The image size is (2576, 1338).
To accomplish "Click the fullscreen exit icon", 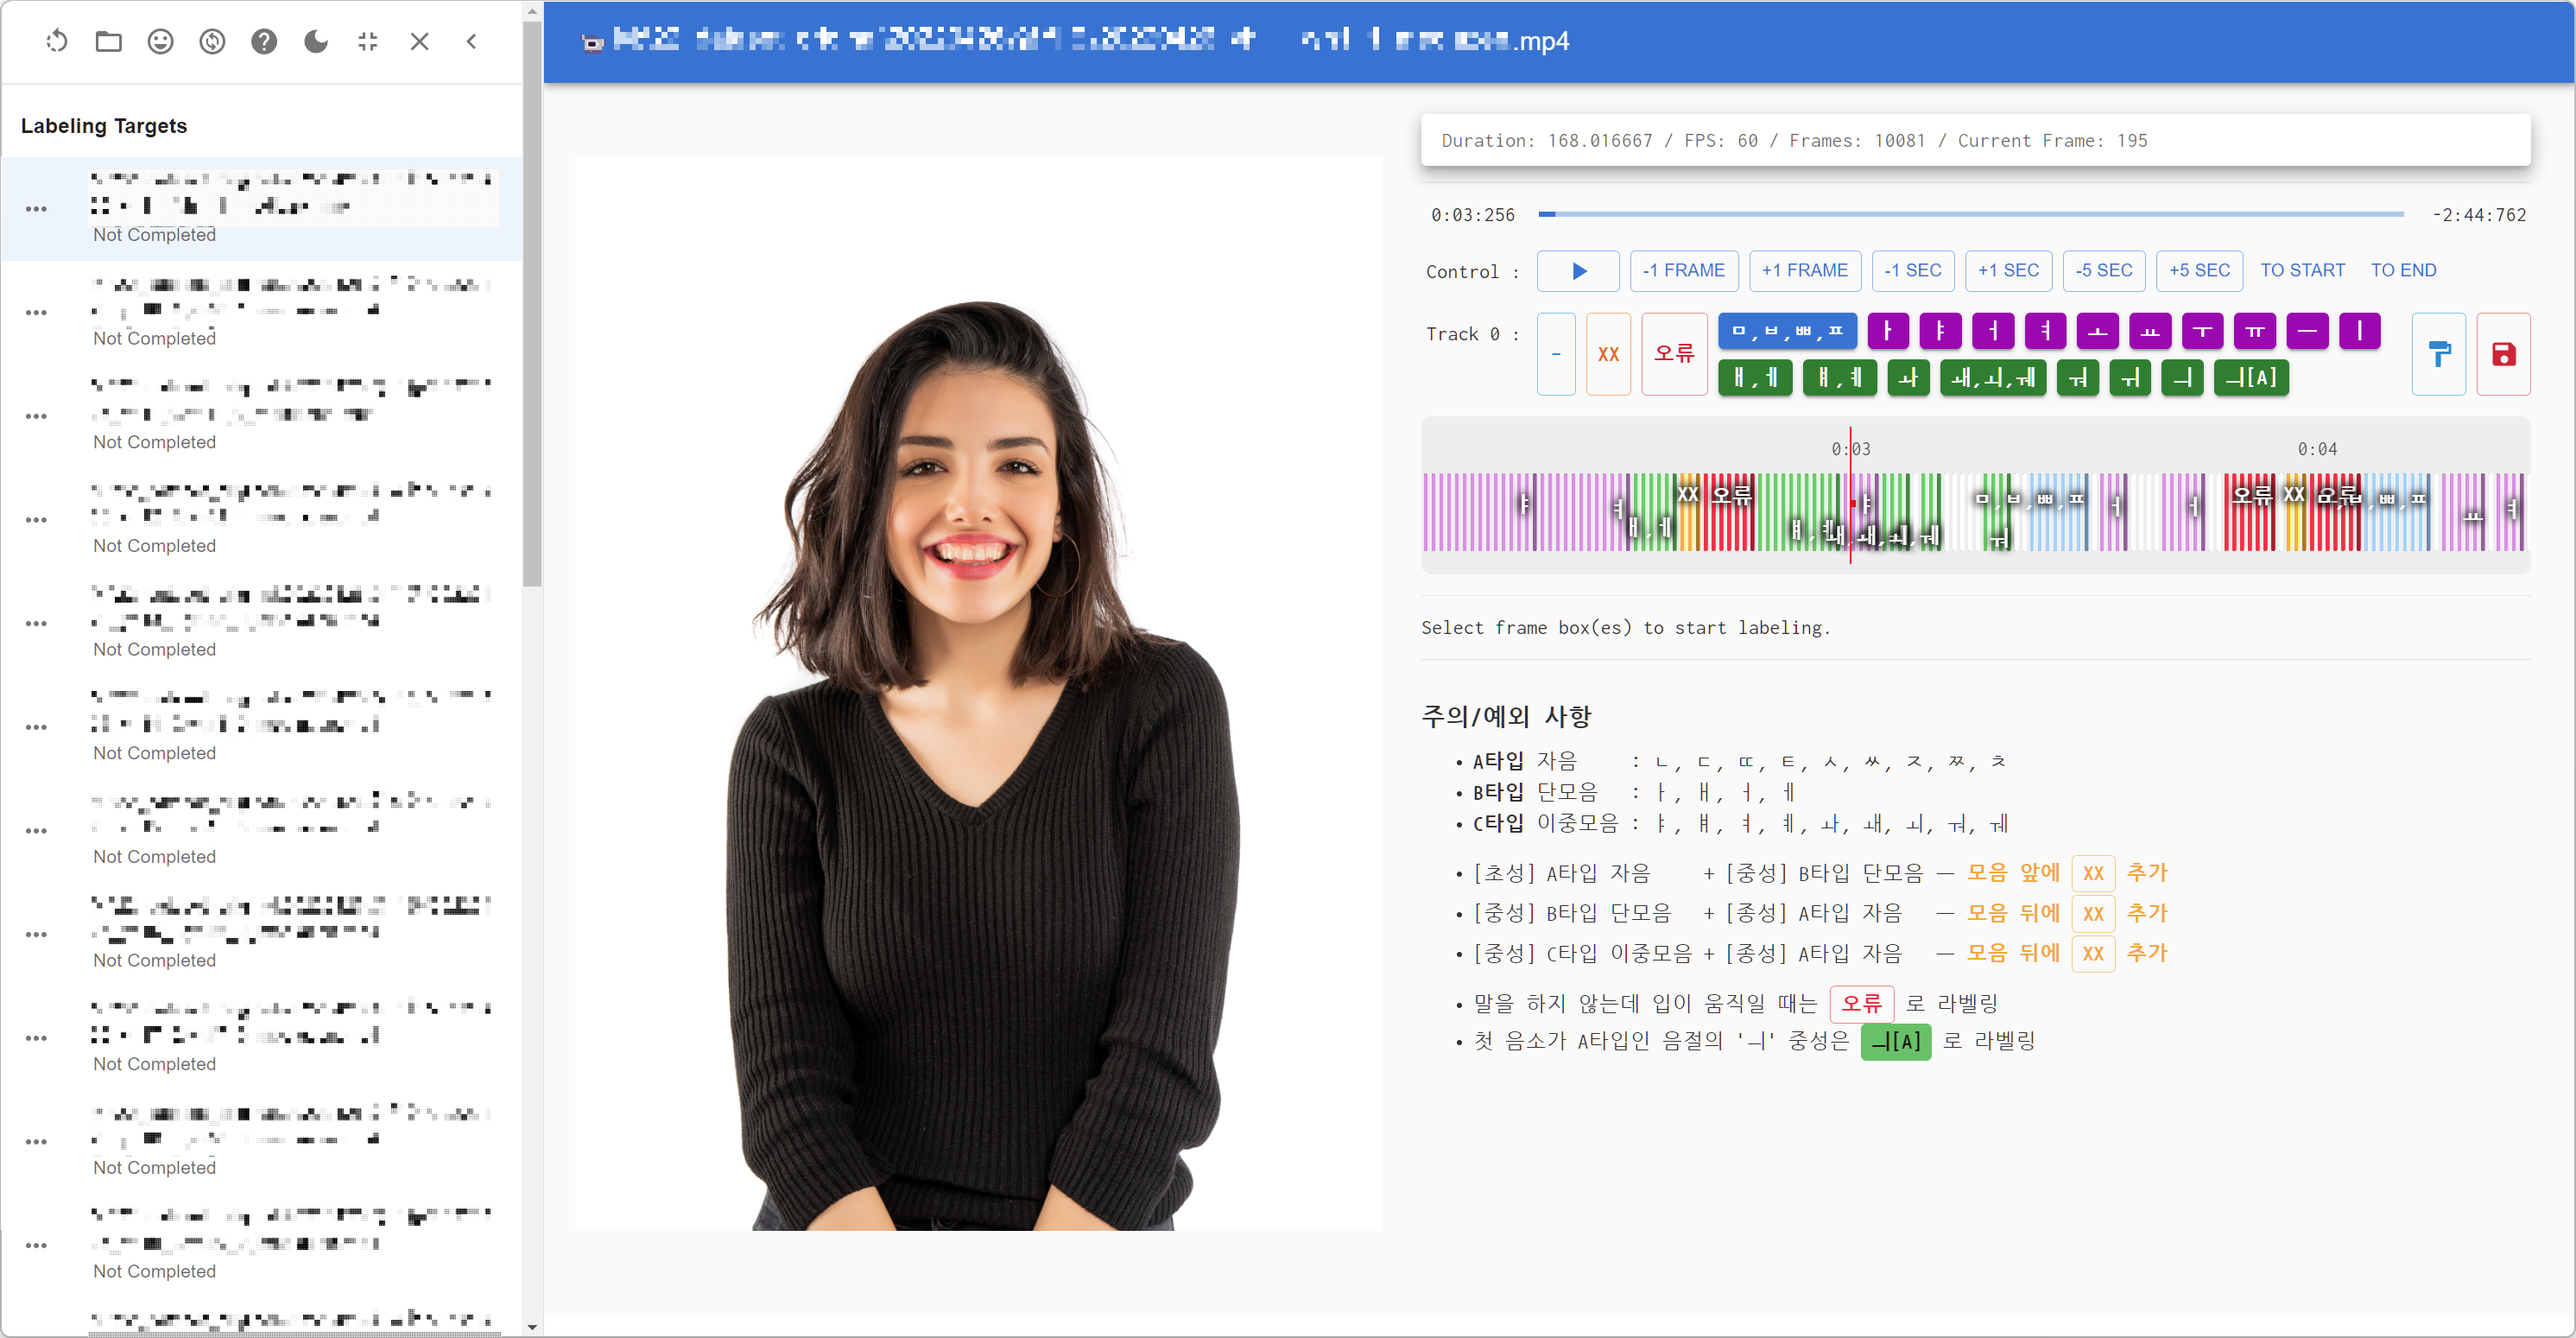I will (368, 41).
